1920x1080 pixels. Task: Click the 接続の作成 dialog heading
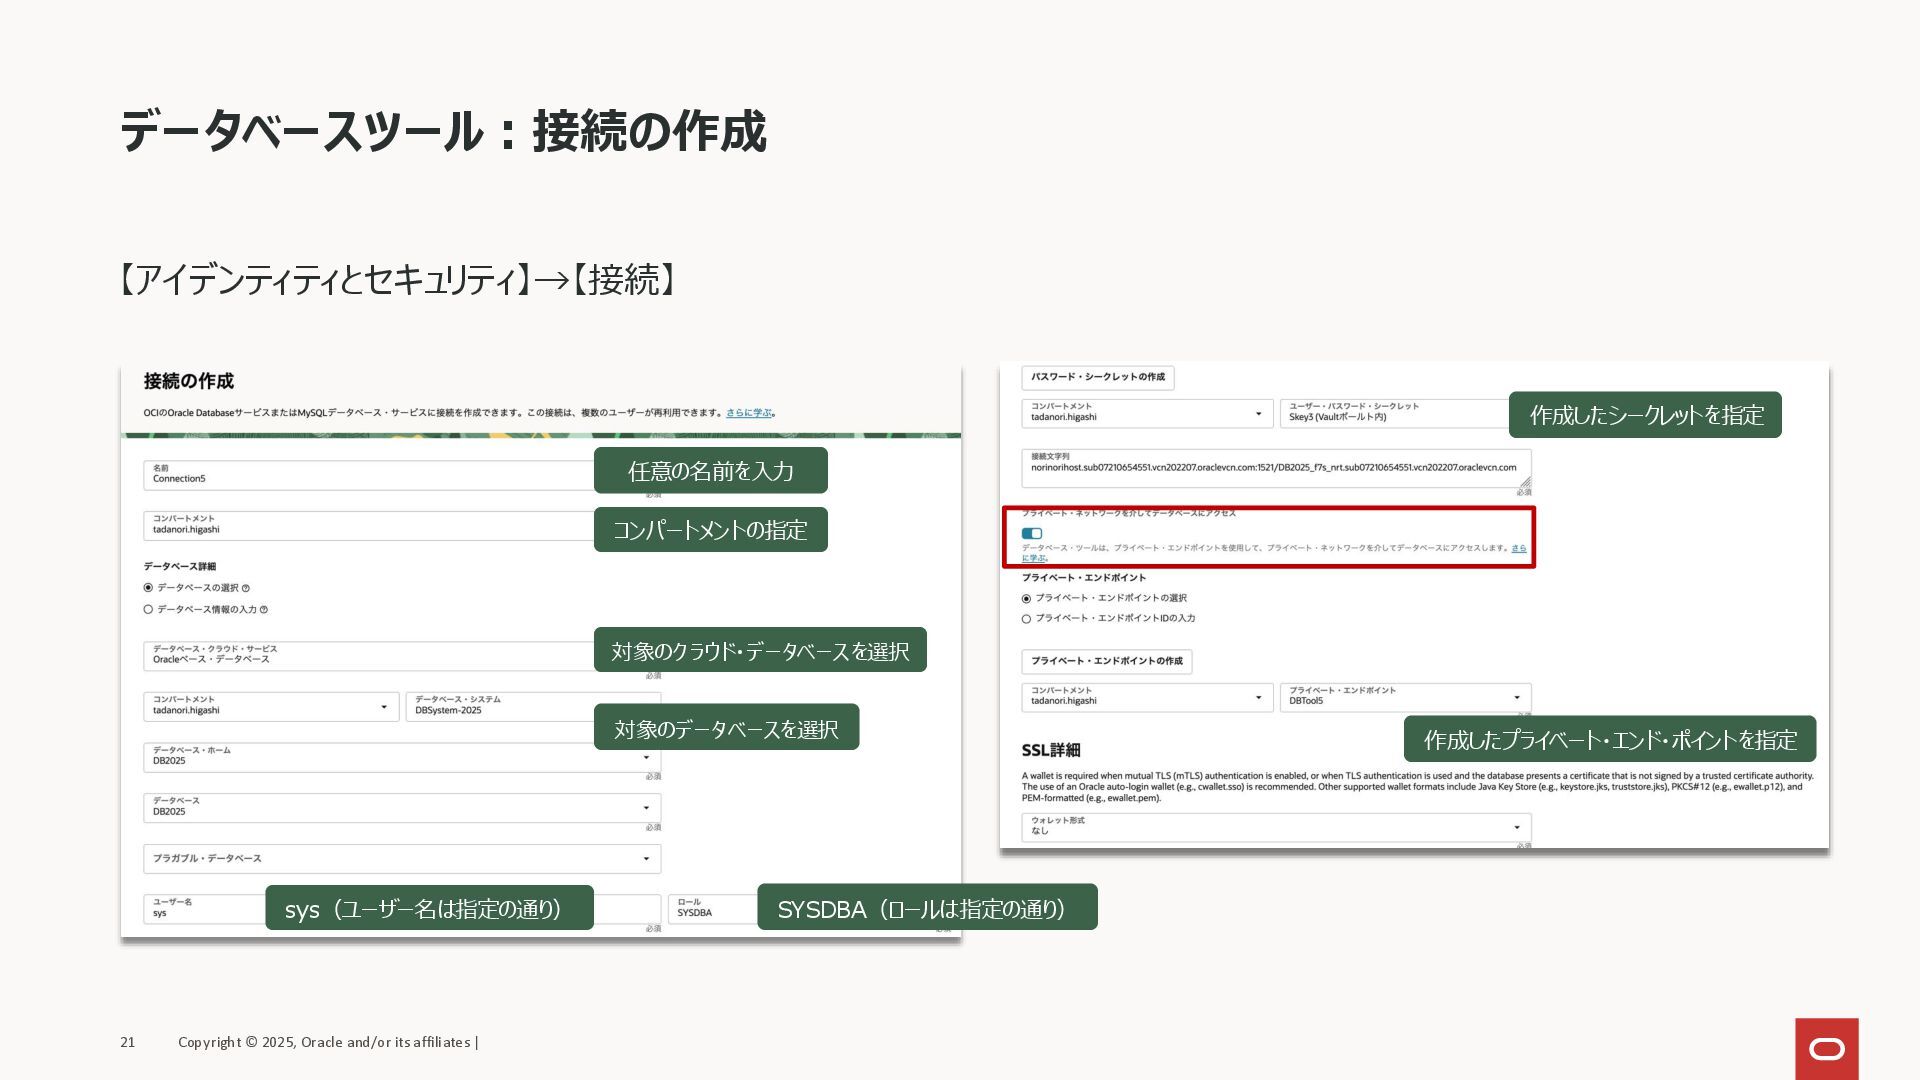[x=188, y=381]
